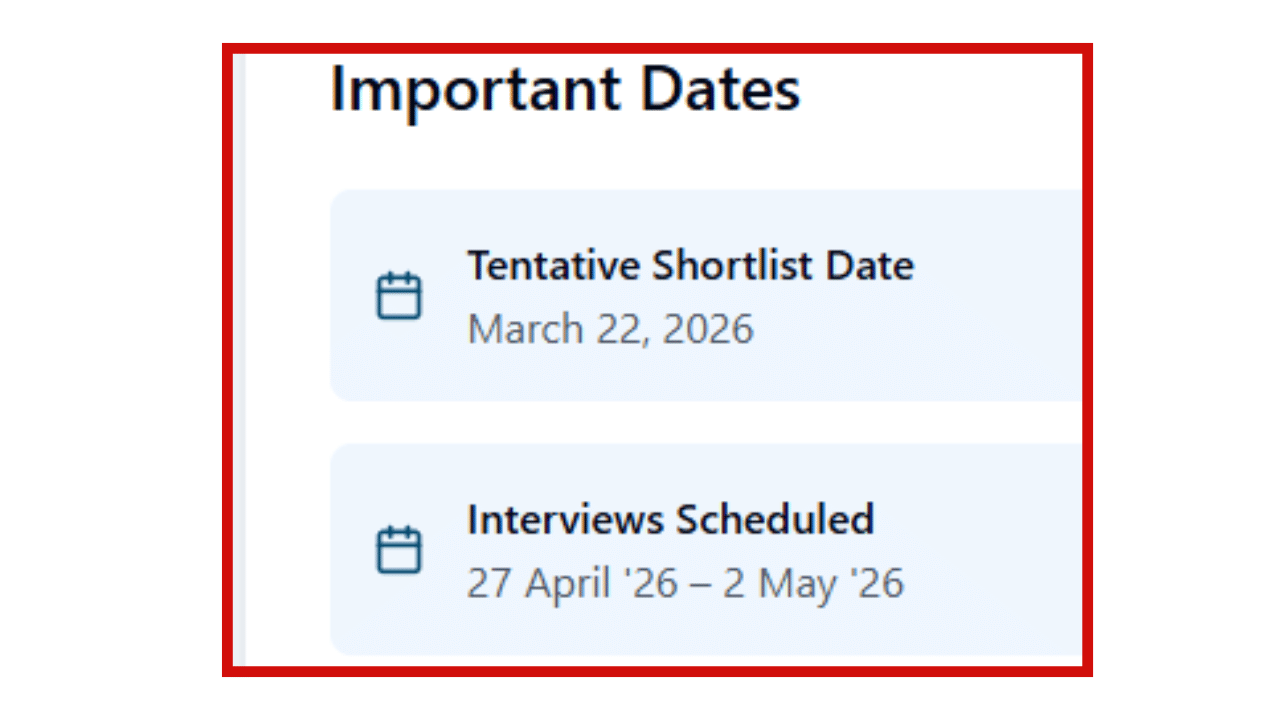Click the 27 April – 2 May date range
The image size is (1280, 720).
coord(685,583)
